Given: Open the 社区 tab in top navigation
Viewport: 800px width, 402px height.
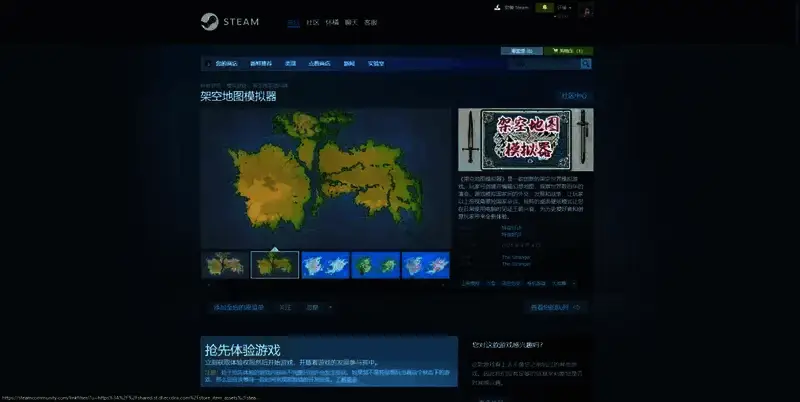Looking at the screenshot, I should 313,22.
